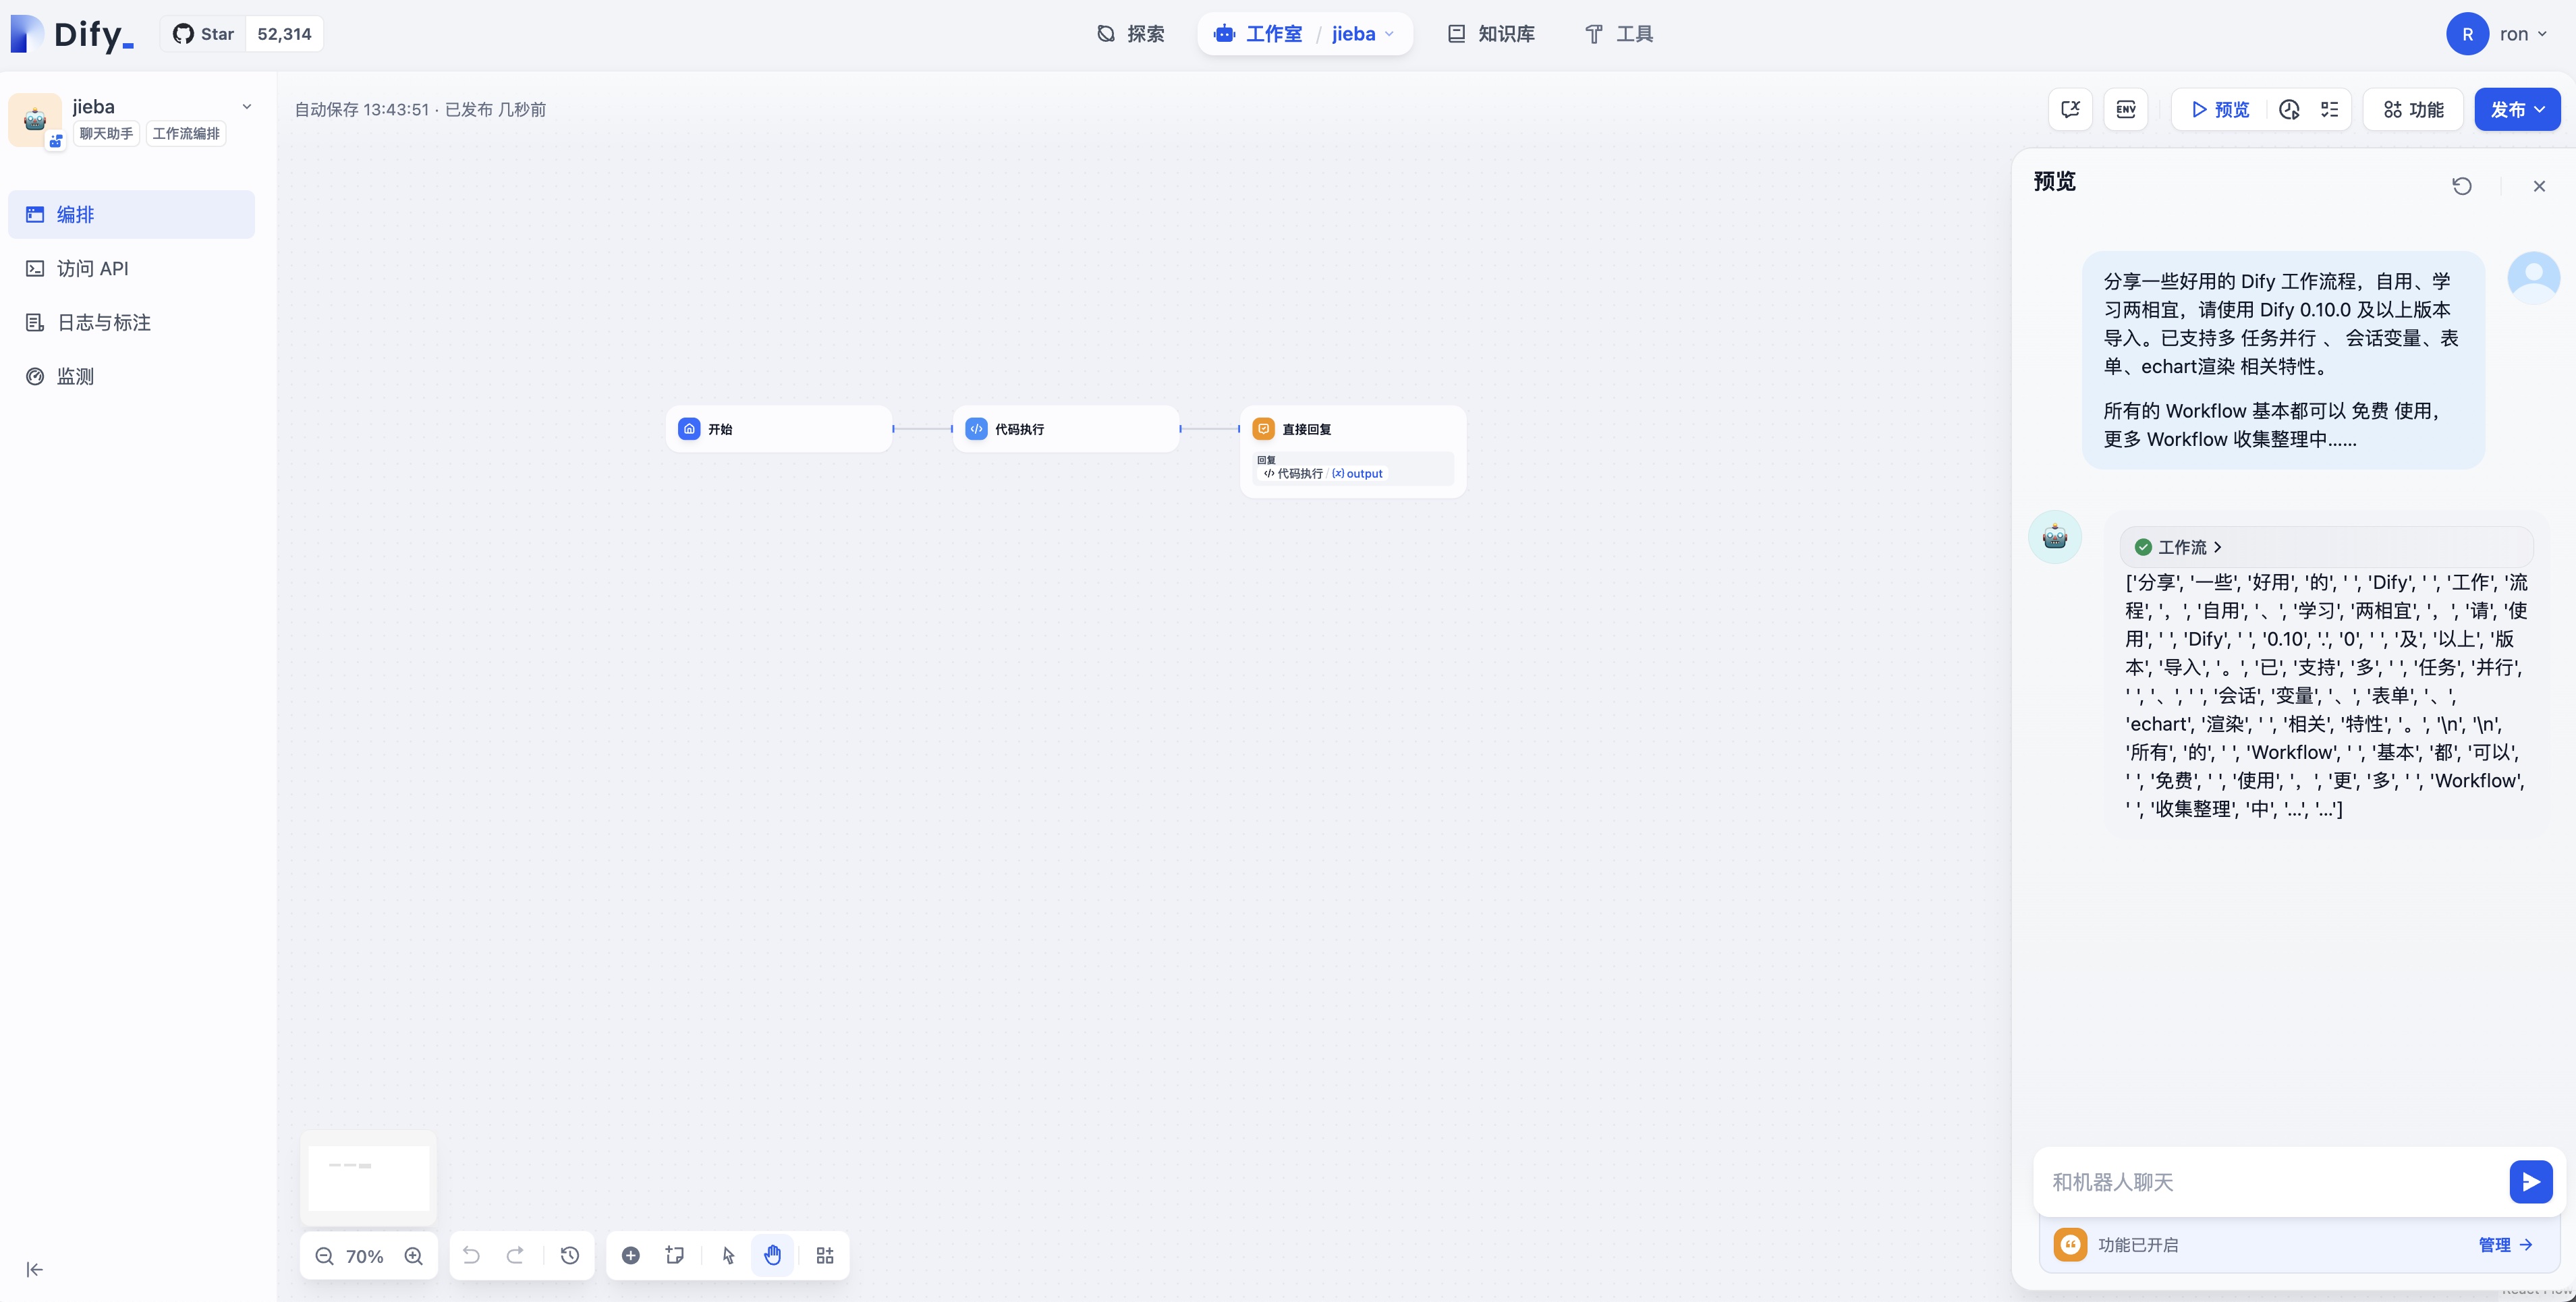Open the 功能 features button
Viewport: 2576px width, 1302px height.
point(2413,110)
